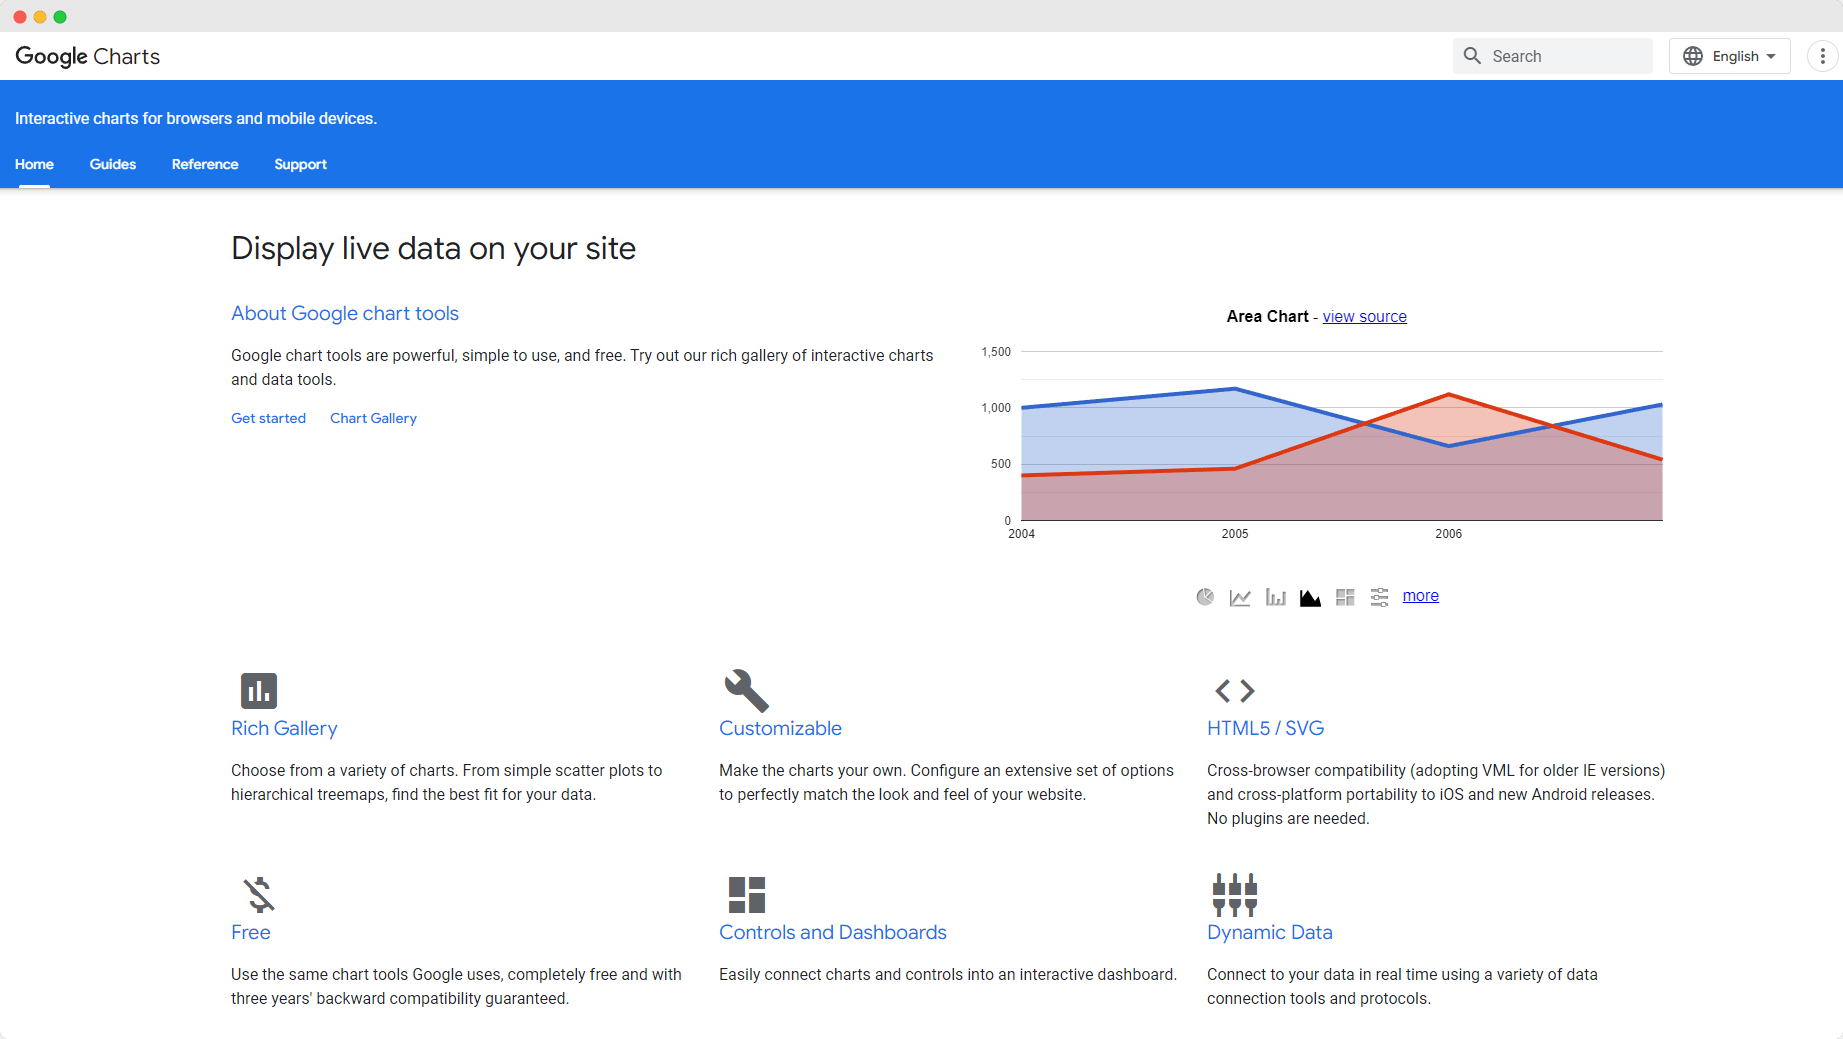Click the globe language icon
The image size is (1843, 1039).
(1693, 56)
